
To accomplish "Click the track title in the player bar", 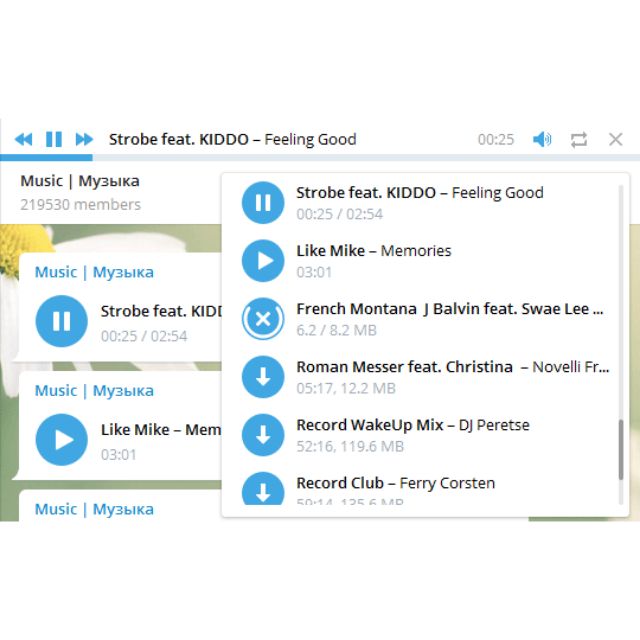I will (x=232, y=140).
